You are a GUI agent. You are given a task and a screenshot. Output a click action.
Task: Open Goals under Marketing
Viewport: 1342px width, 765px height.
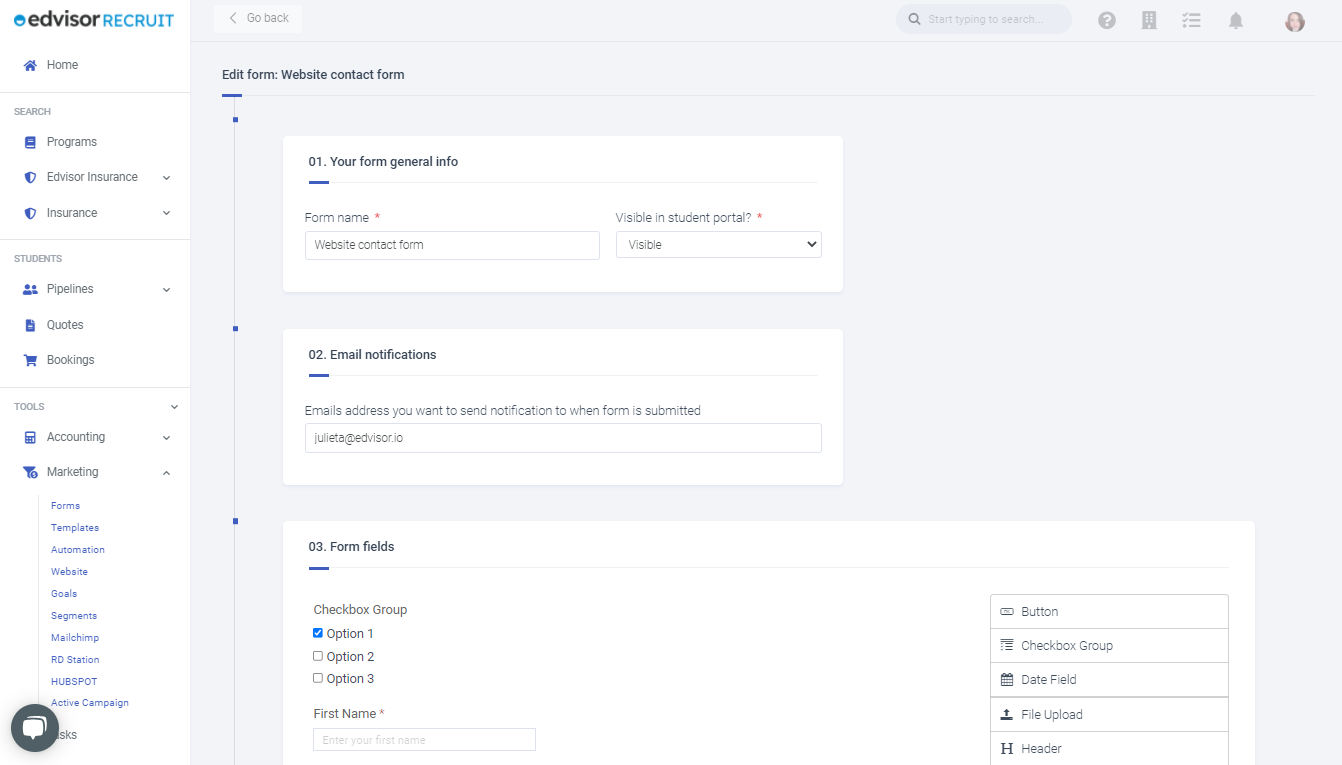tap(64, 594)
